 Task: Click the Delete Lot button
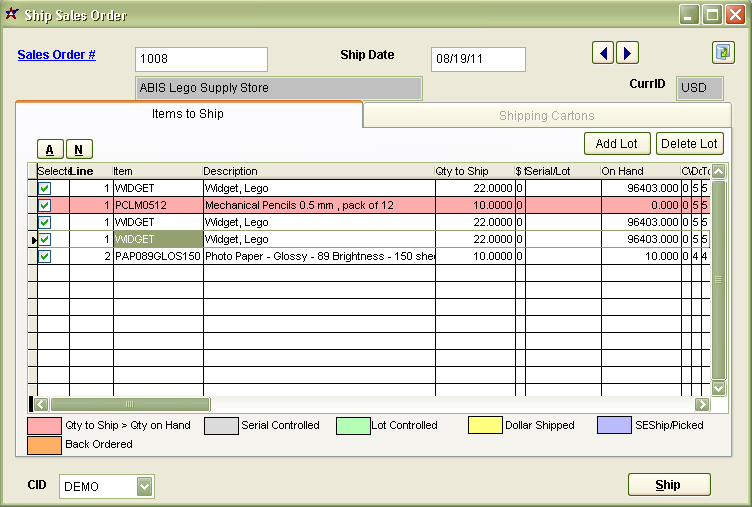(x=689, y=144)
